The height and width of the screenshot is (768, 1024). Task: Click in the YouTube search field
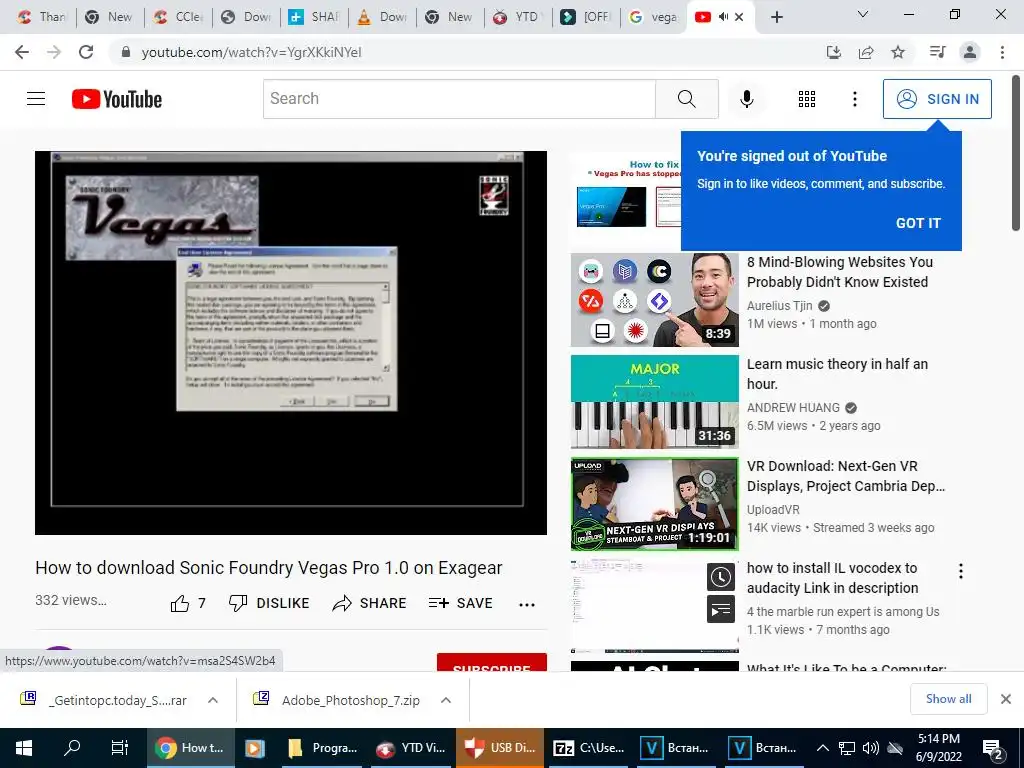click(x=459, y=99)
